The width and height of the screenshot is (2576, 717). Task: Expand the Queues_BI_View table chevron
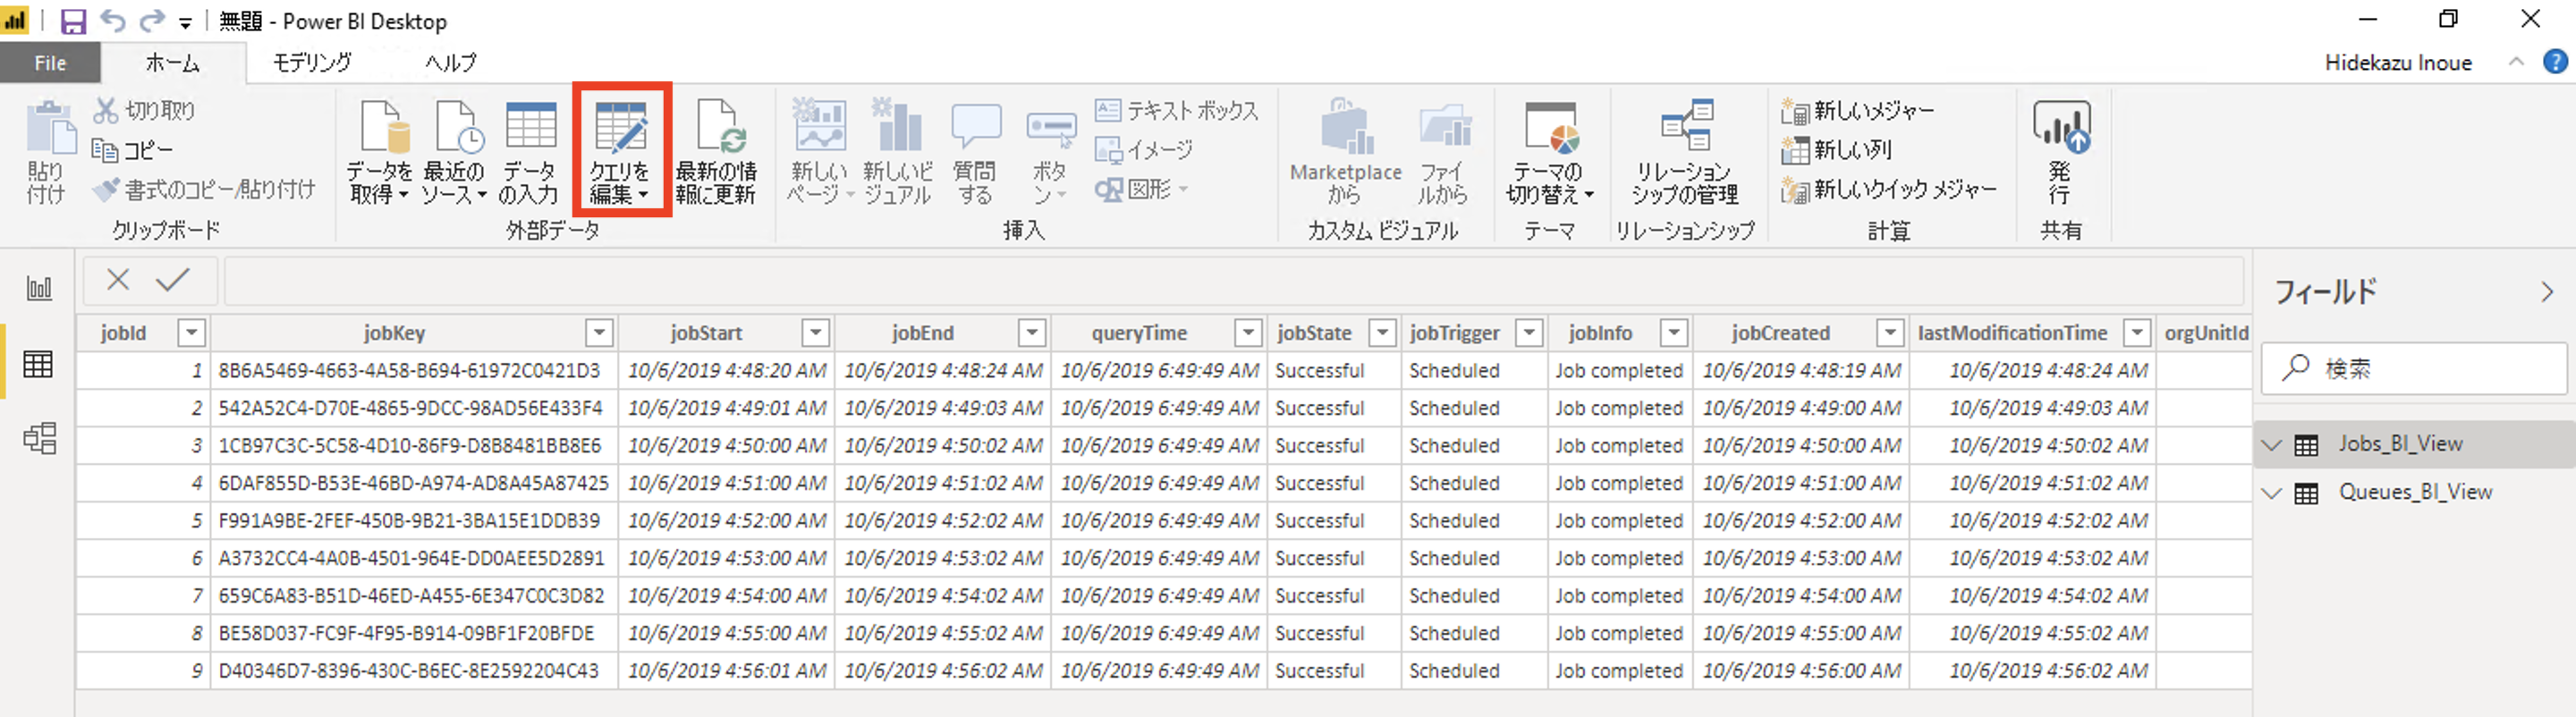(2272, 493)
